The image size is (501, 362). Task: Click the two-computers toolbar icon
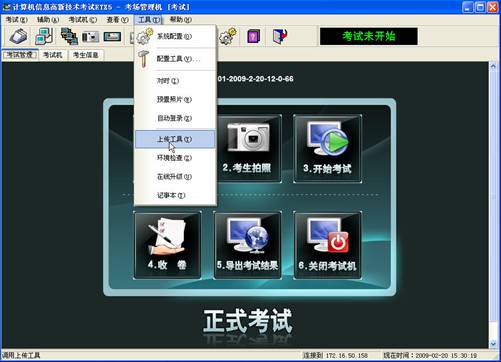coord(44,36)
